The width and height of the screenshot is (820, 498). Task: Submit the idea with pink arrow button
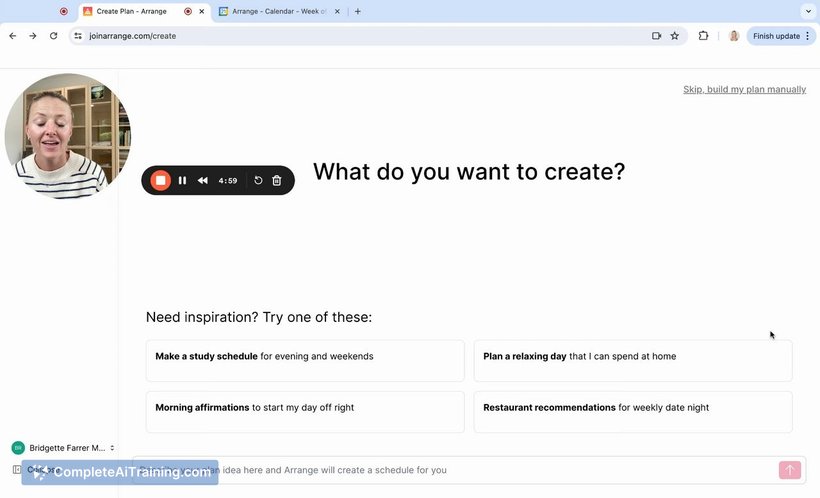click(x=790, y=470)
